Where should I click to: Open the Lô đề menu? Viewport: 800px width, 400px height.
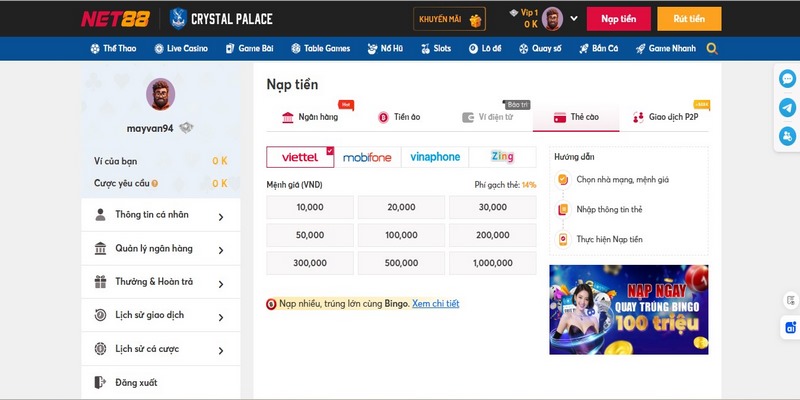tap(485, 48)
